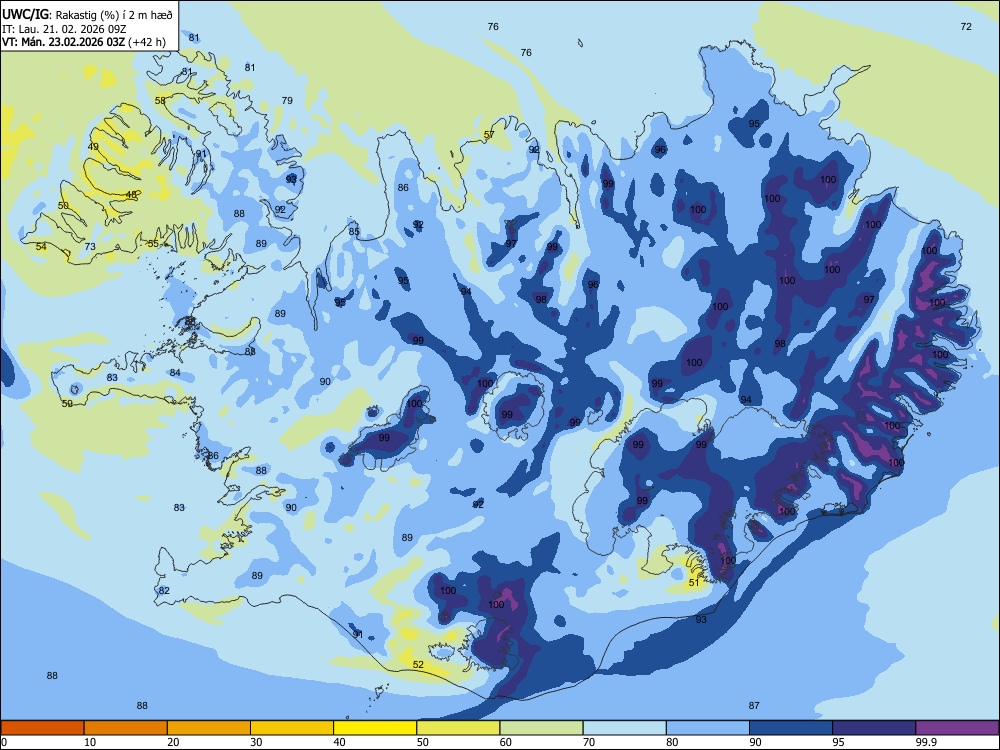The image size is (1000, 750).
Task: Click the map value '49'
Action: (93, 147)
